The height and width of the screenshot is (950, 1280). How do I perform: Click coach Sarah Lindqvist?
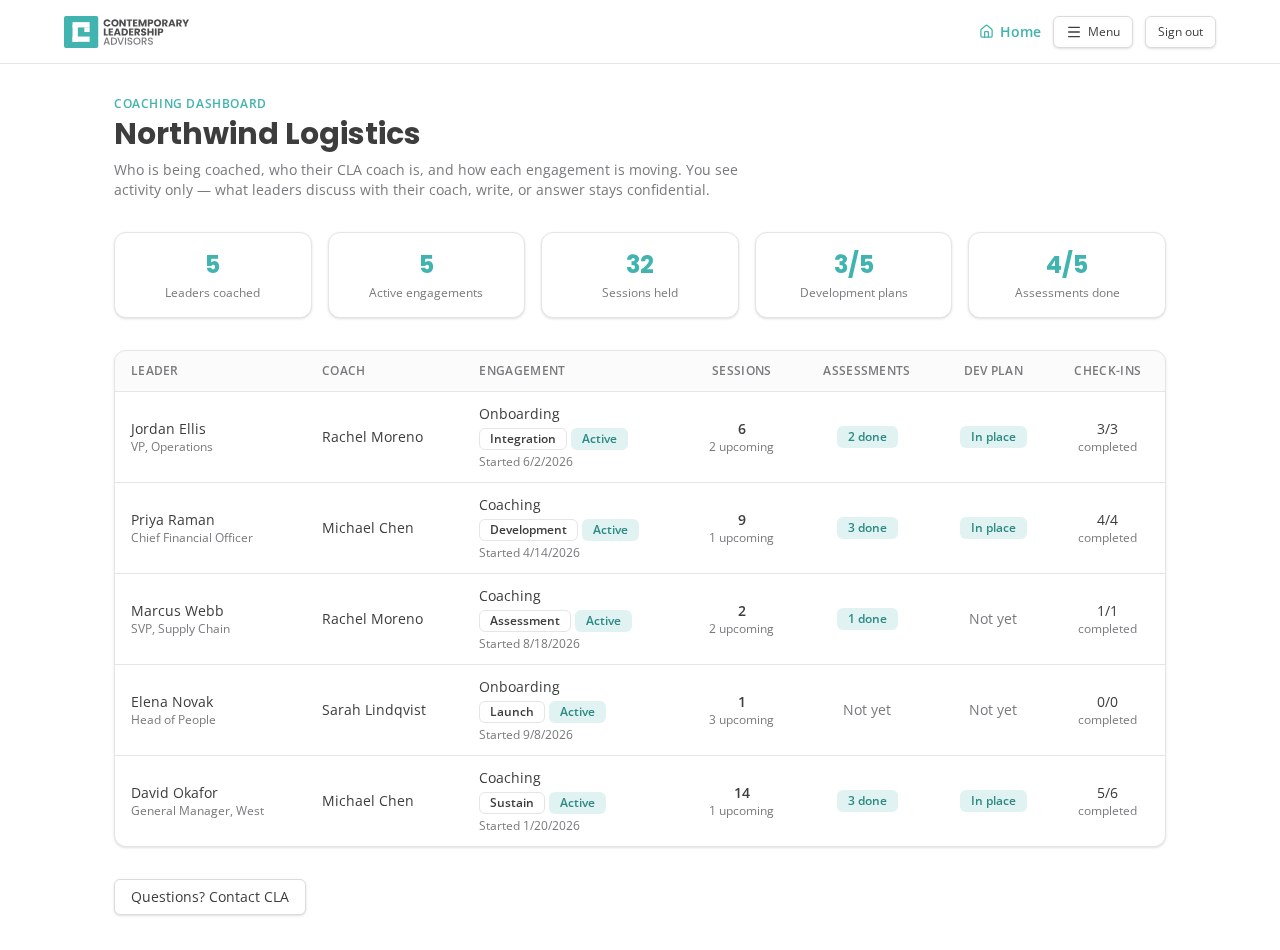click(x=374, y=710)
